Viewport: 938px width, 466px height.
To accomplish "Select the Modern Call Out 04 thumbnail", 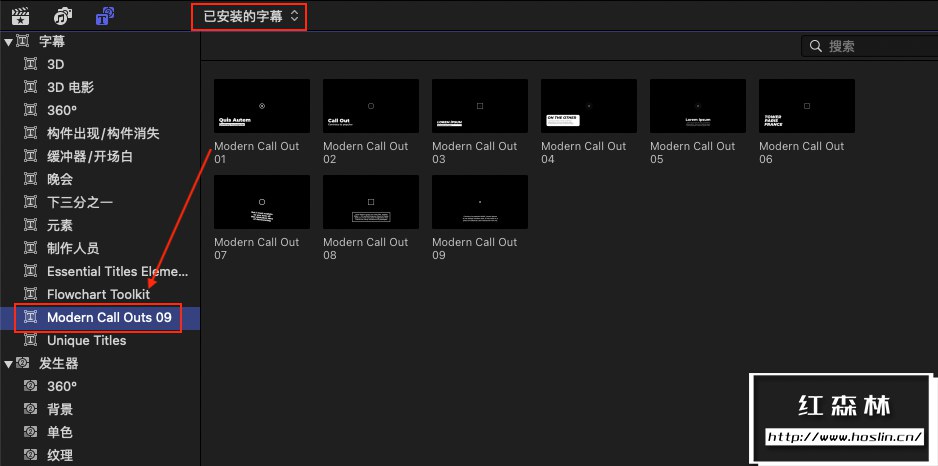I will 589,106.
